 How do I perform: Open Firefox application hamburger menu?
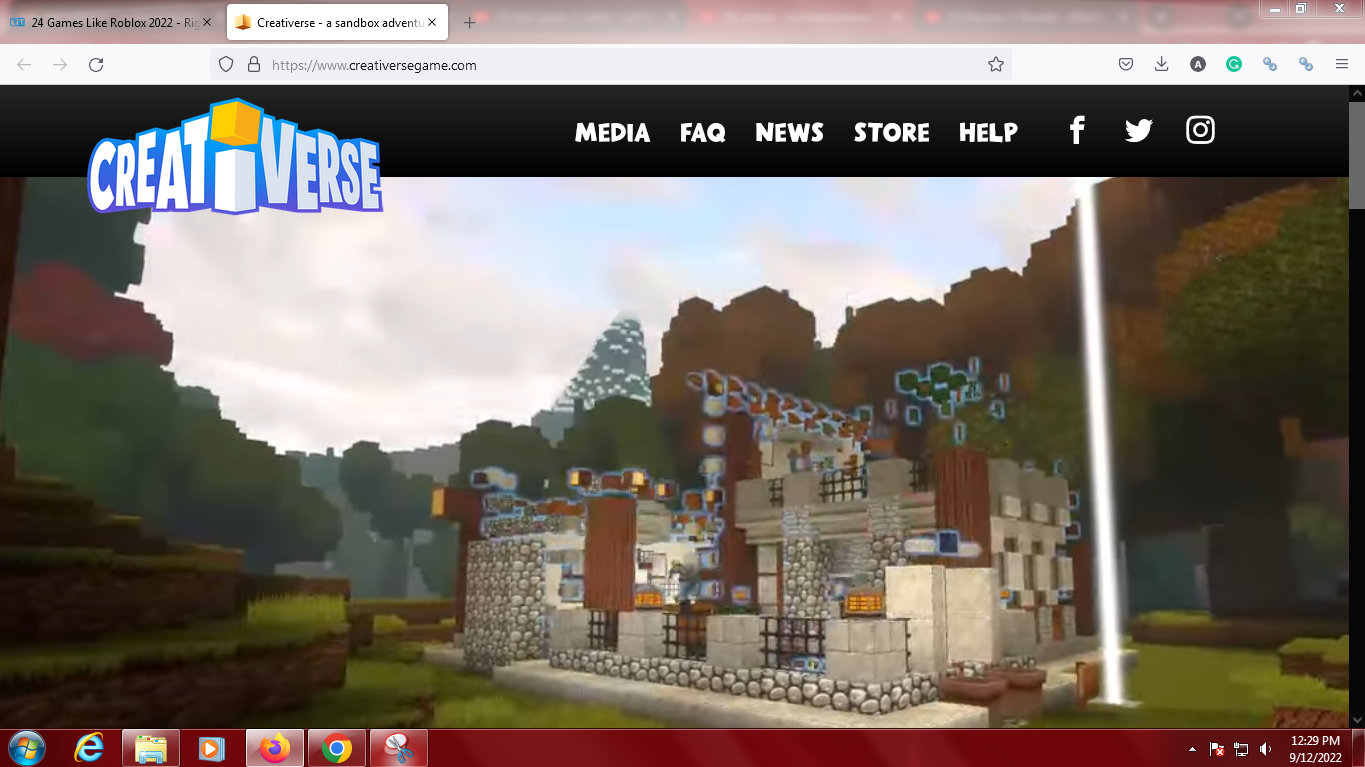(1342, 65)
